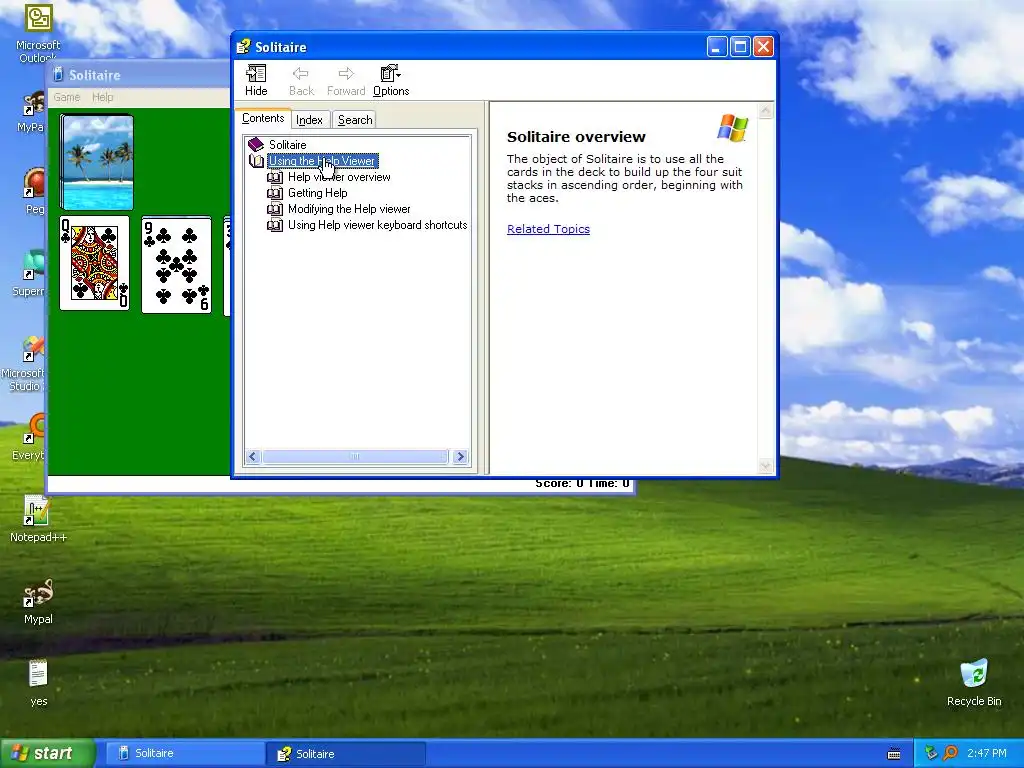Screen dimensions: 1024x768
Task: Click the 2:47 PM system clock
Action: coord(987,754)
